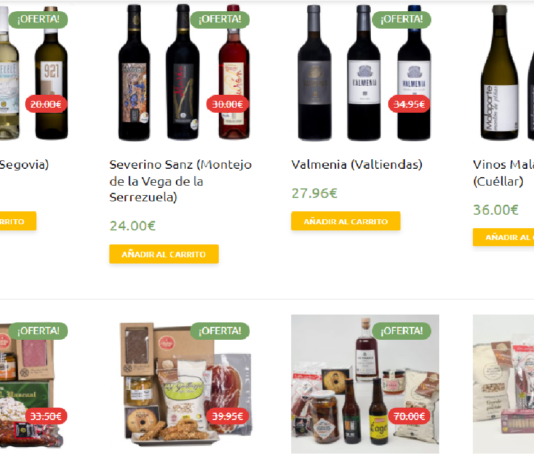Add Valmenia wine pack to cart
This screenshot has width=534, height=462.
(346, 221)
